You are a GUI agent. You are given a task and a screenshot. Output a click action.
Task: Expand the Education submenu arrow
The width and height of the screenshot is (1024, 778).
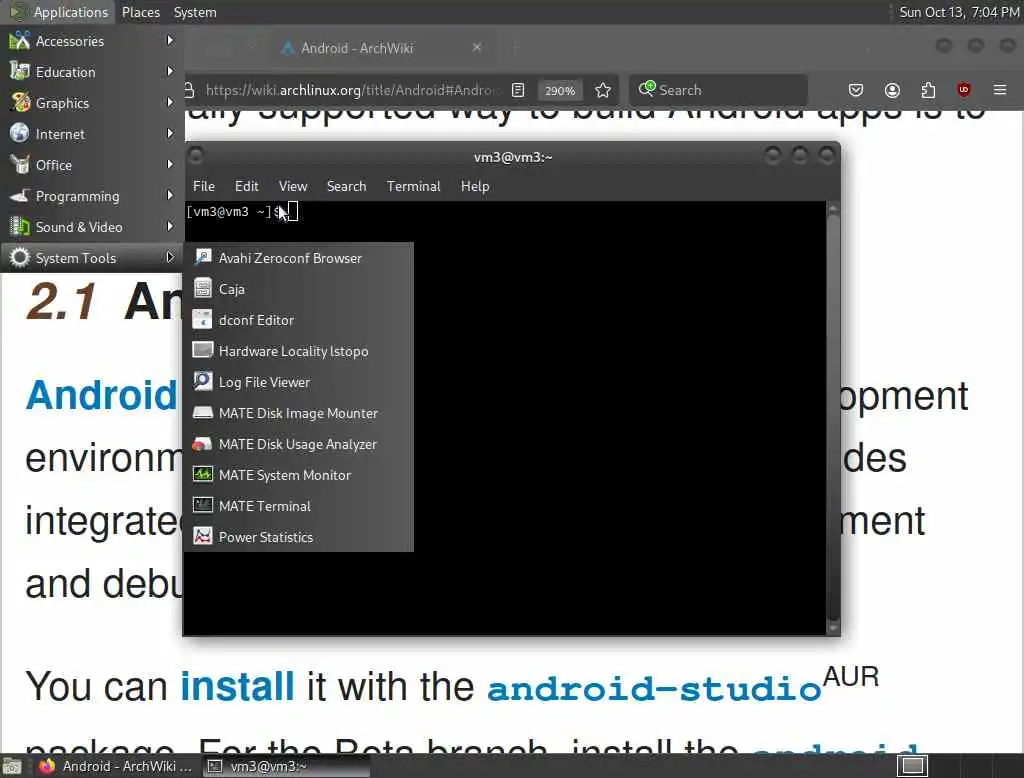point(170,71)
